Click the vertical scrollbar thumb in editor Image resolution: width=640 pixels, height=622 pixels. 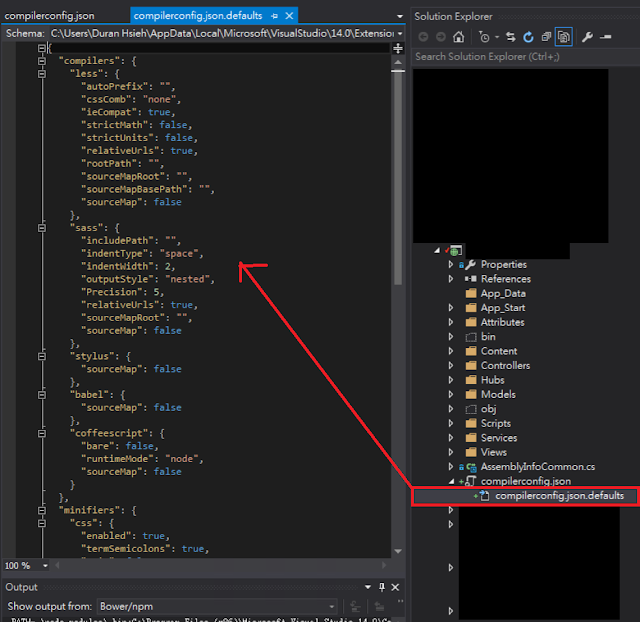pyautogui.click(x=398, y=178)
